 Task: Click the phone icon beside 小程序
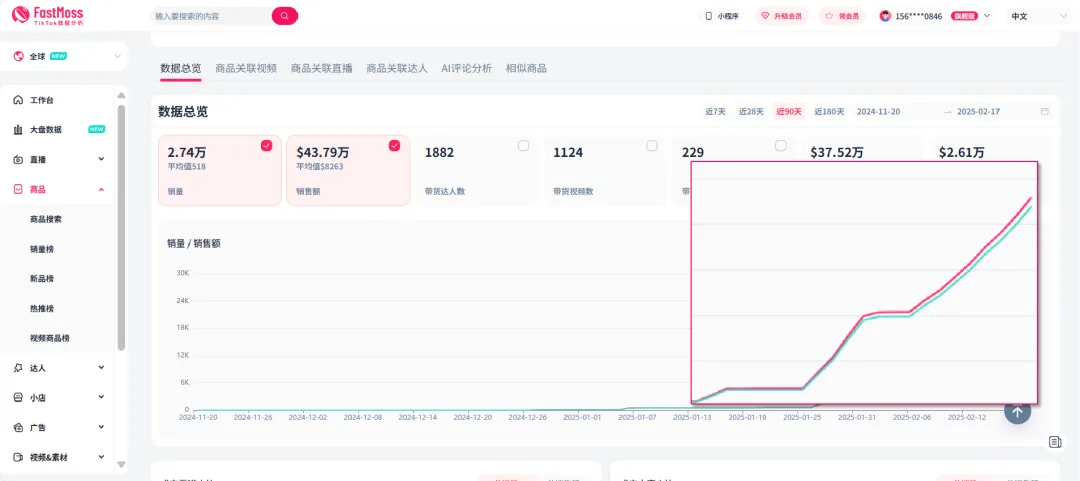point(708,16)
